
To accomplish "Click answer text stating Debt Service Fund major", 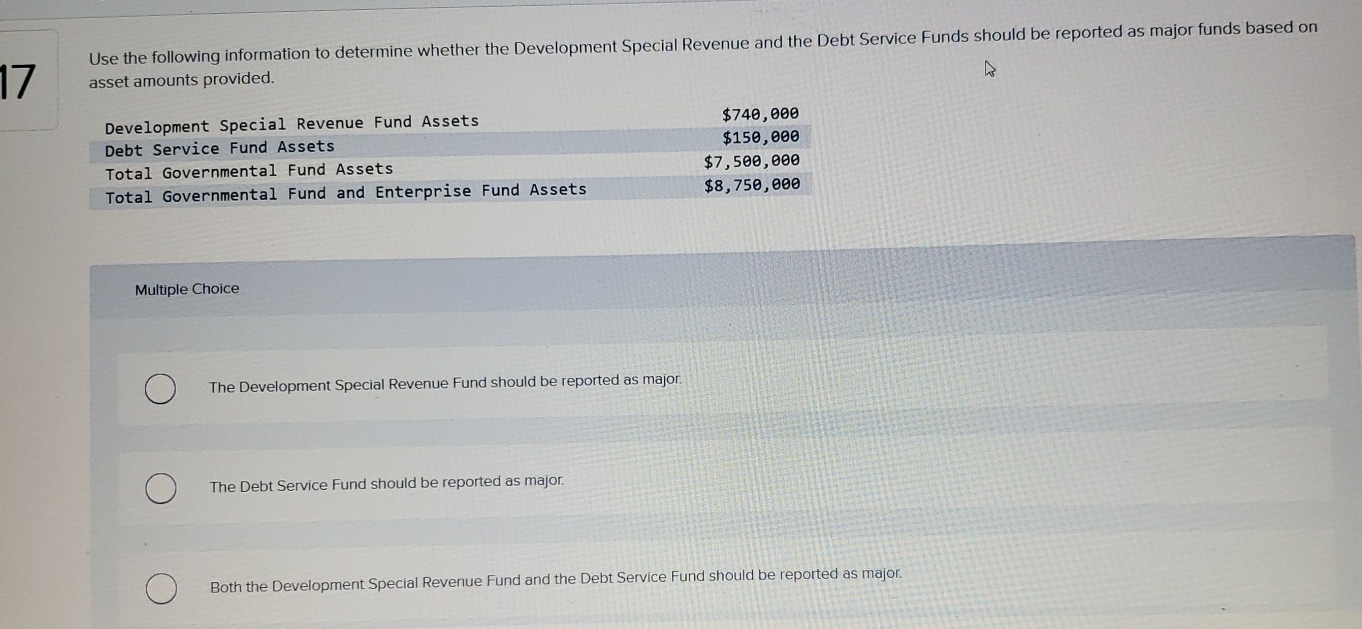I will (386, 481).
